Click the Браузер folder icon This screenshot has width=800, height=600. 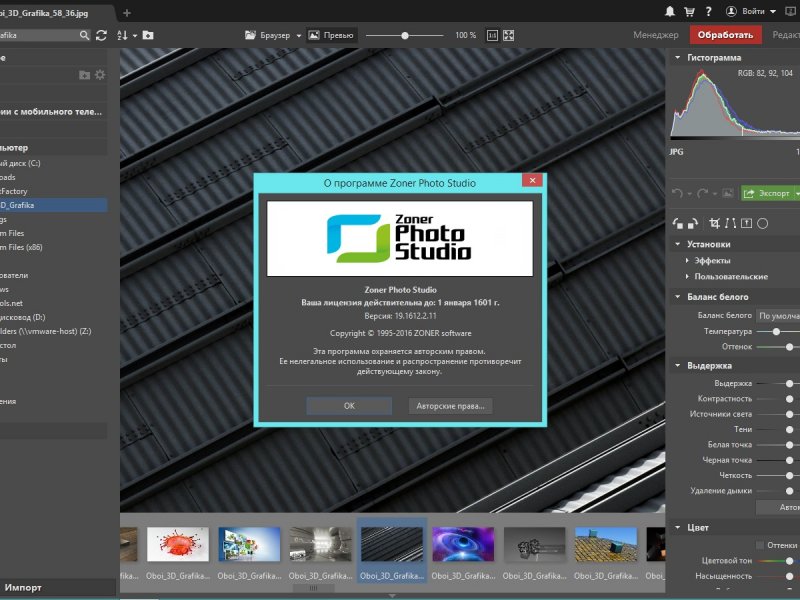point(250,35)
